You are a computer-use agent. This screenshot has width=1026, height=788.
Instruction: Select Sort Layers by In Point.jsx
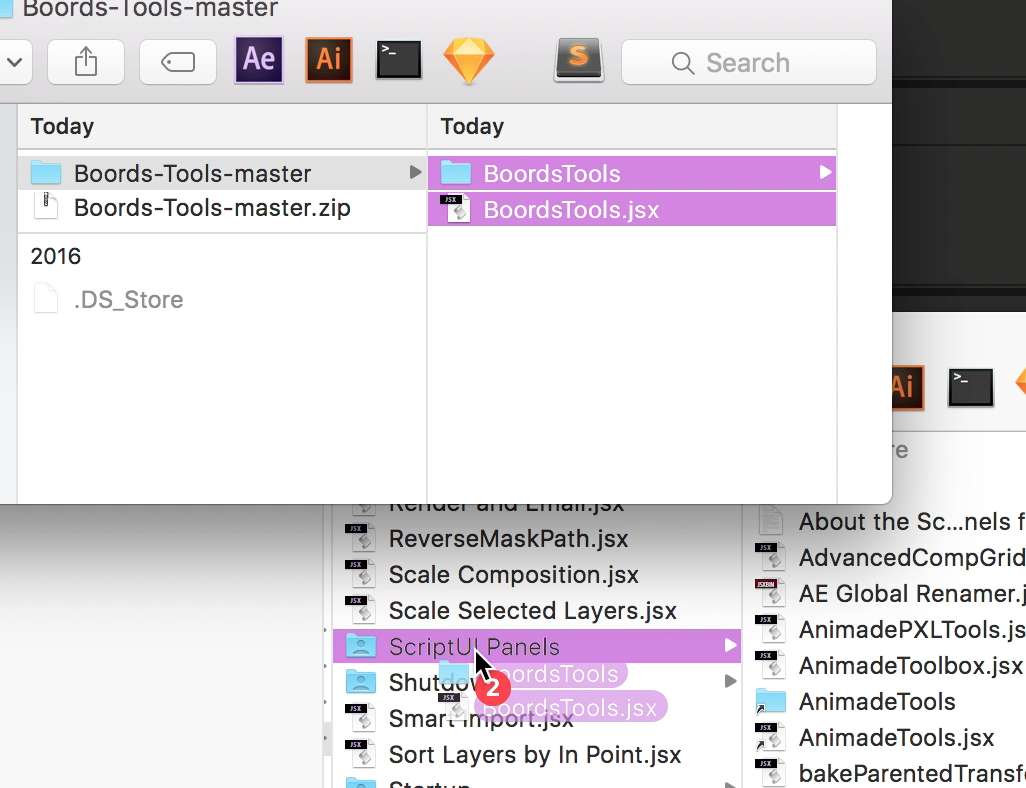coord(537,755)
